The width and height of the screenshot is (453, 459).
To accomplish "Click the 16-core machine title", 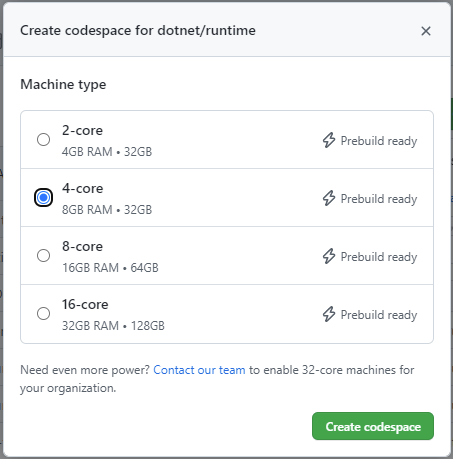I will tap(85, 304).
